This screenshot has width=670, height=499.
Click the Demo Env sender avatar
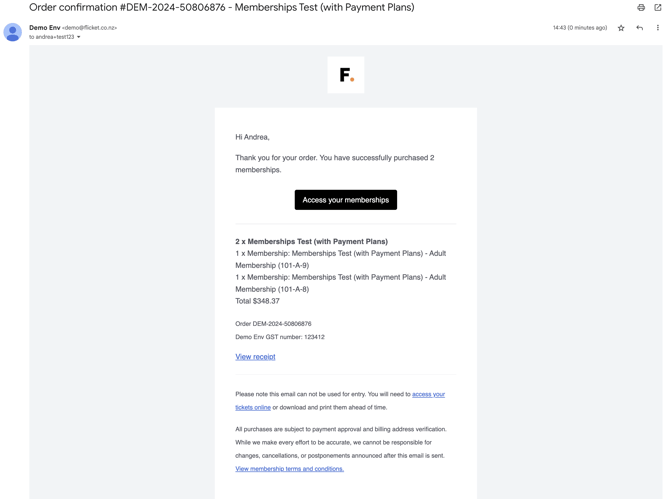coord(13,32)
